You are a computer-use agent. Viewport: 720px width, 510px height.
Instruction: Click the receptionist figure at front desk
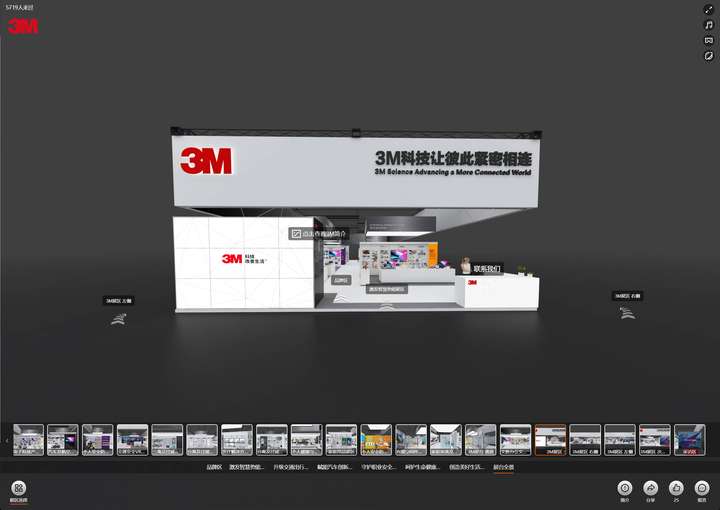[x=465, y=266]
